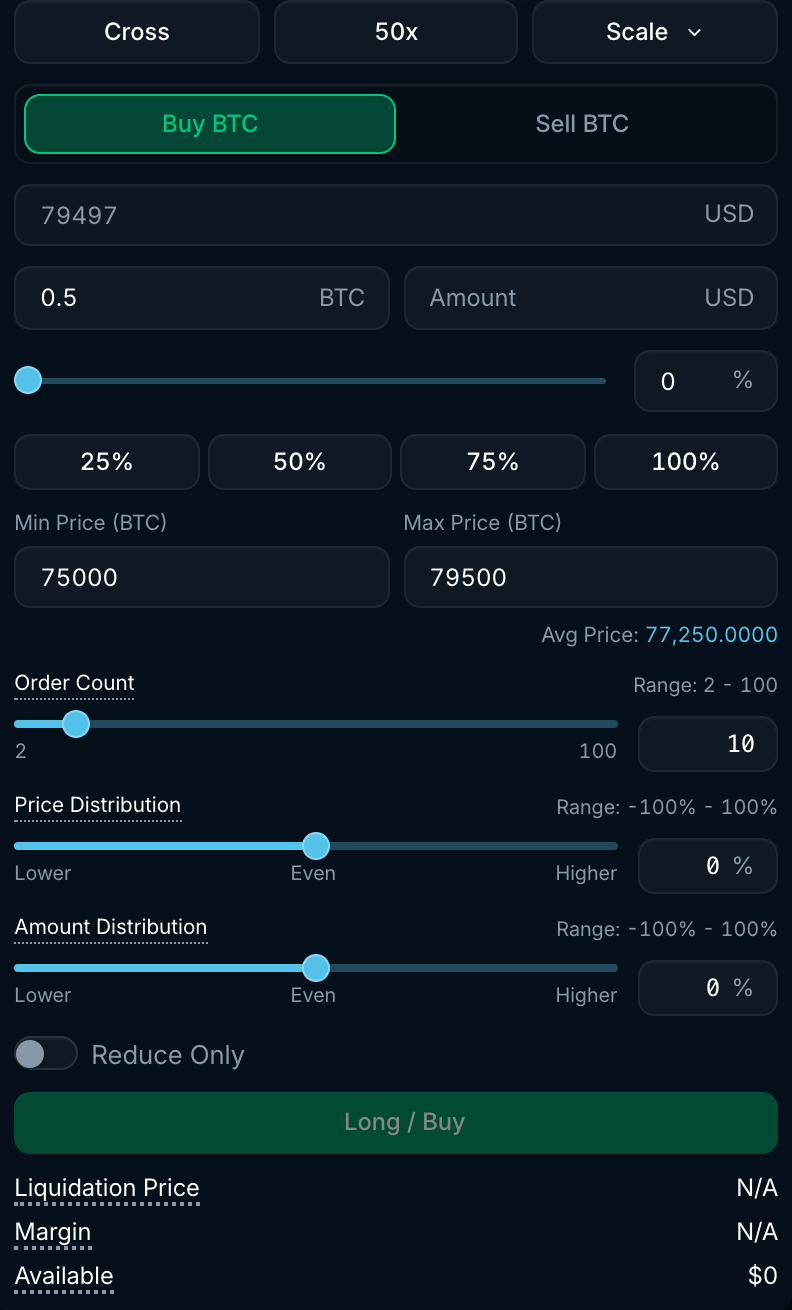The image size is (792, 1310).
Task: Focus the 79497 USD price field
Action: click(396, 215)
